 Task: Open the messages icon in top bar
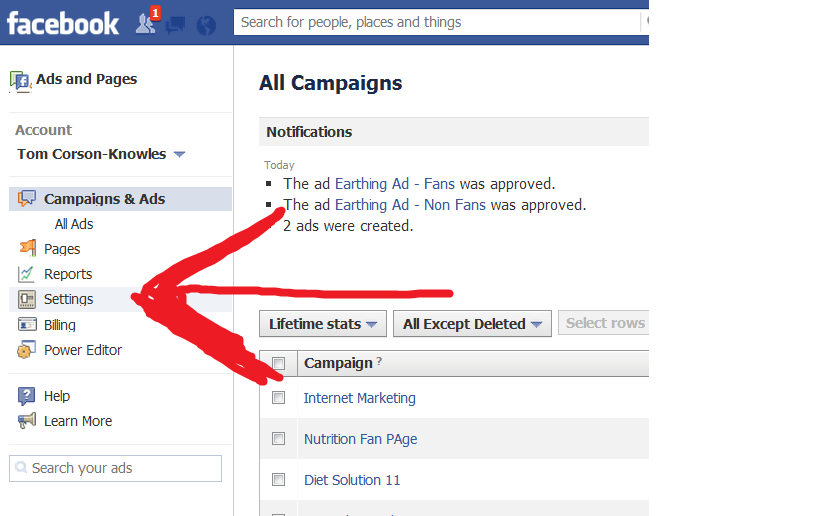[x=176, y=24]
